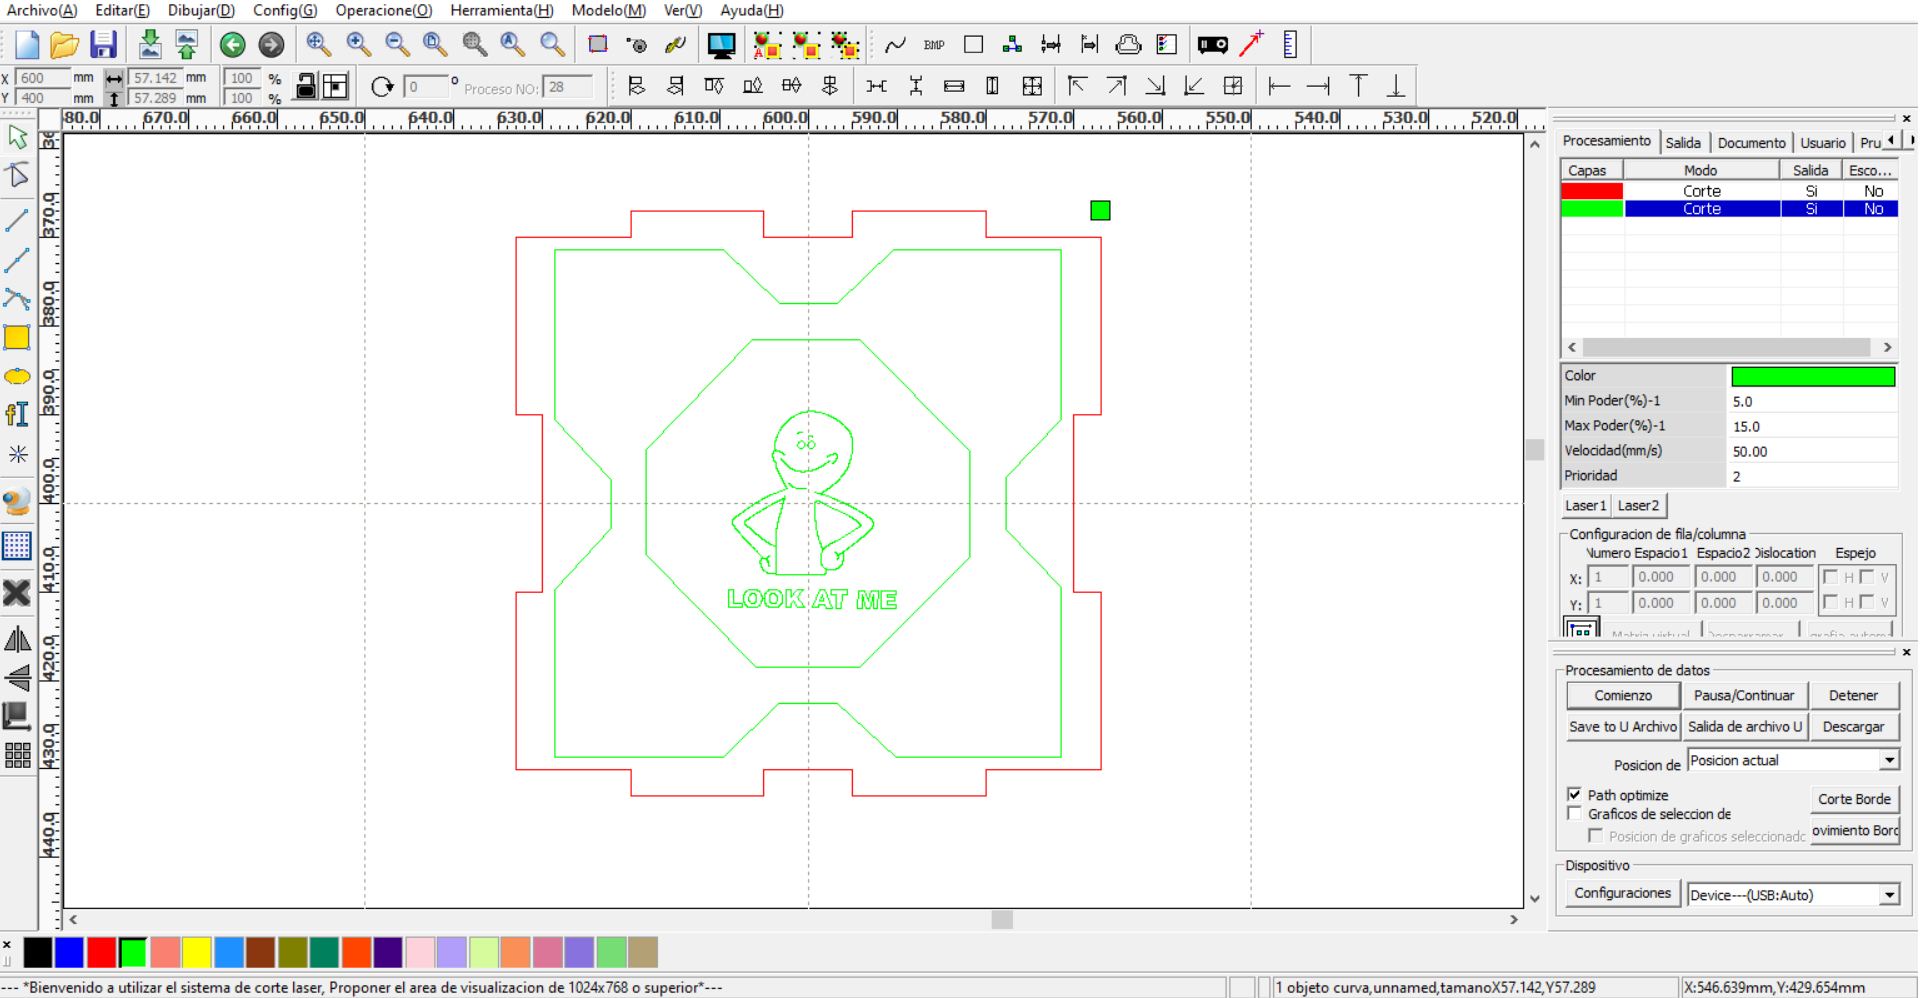
Task: Click the Detener button
Action: [x=1853, y=695]
